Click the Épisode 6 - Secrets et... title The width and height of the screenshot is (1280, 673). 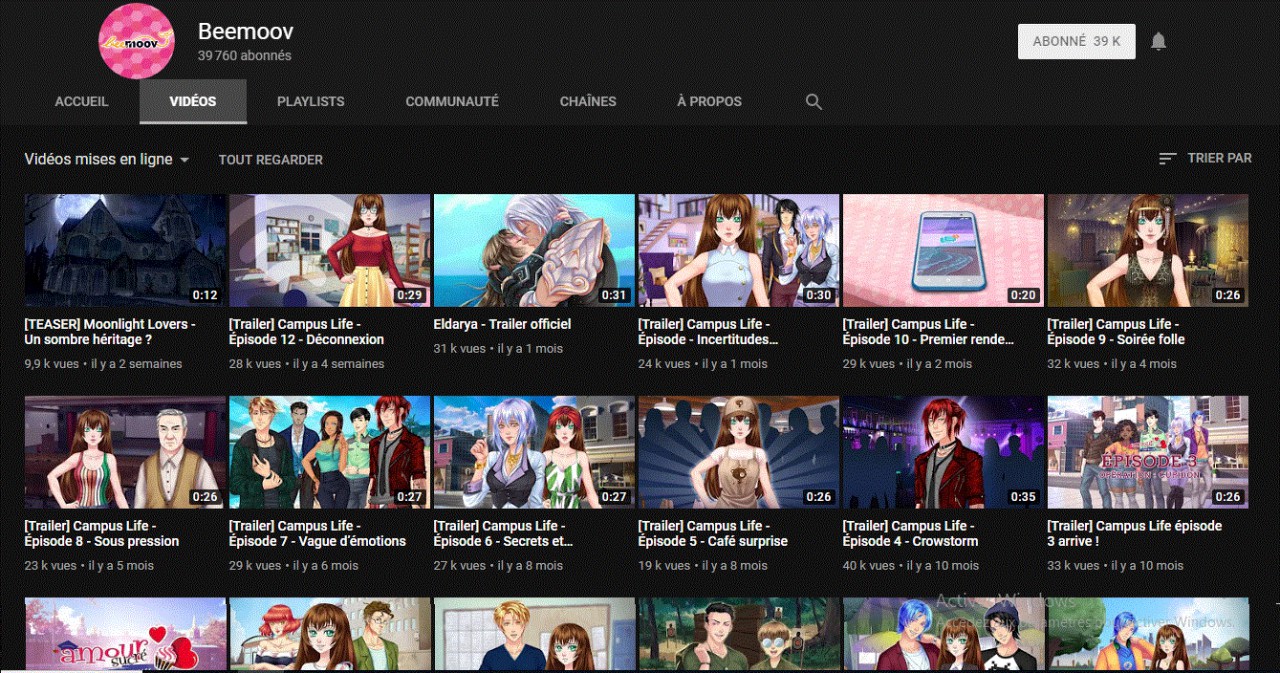pos(503,533)
